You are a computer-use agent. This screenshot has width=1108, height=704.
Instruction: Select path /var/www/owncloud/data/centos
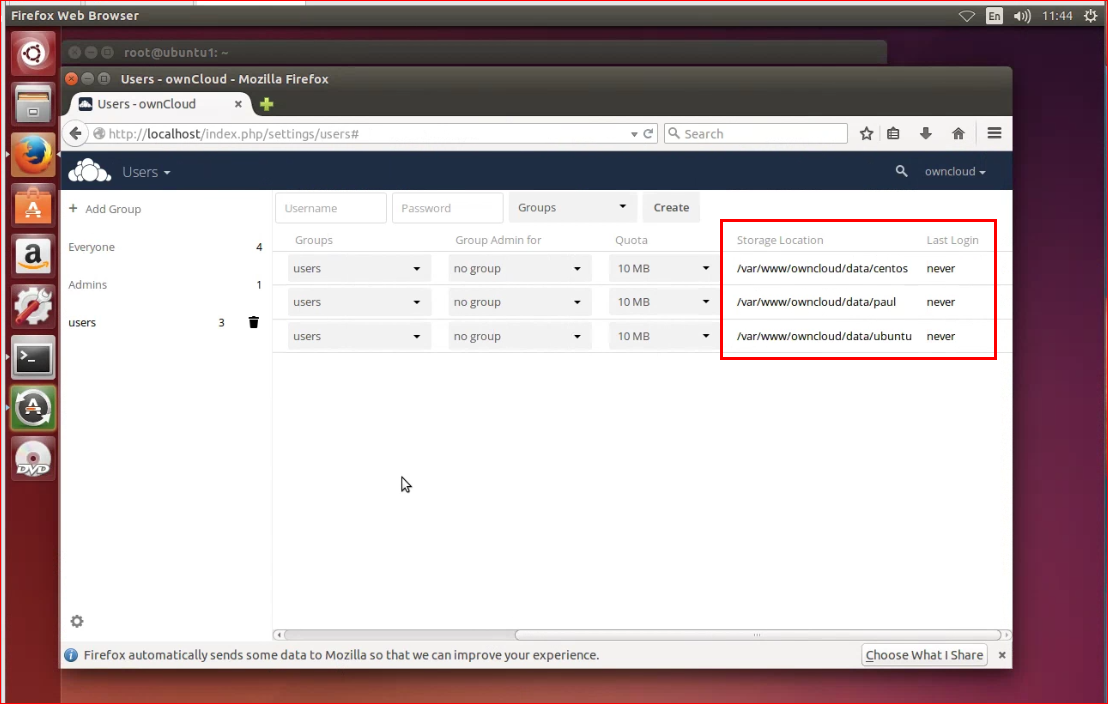tap(822, 269)
